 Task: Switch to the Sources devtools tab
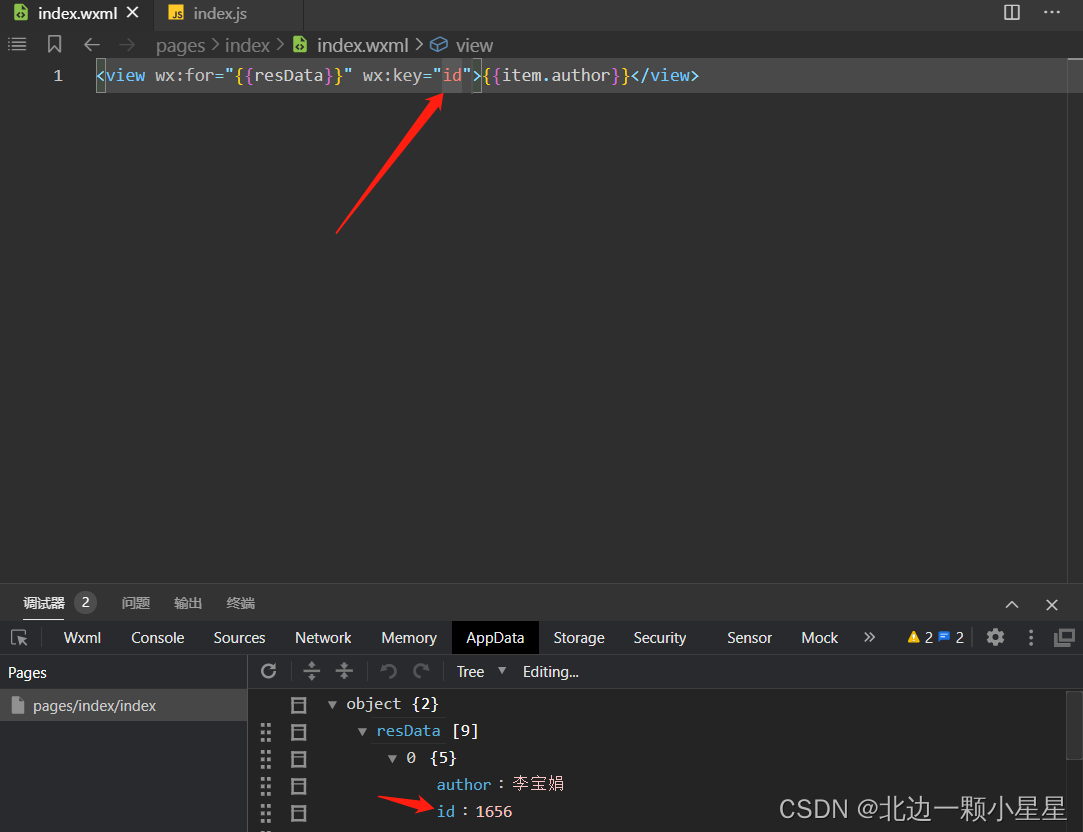point(239,637)
